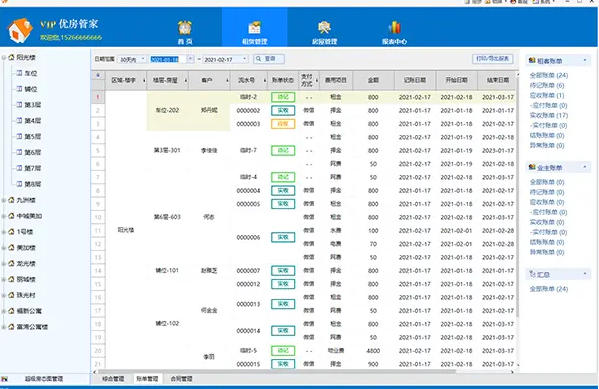Viewport: 599px width, 389px height.
Task: Open the 首页 home alarm-clock icon
Action: tap(185, 28)
